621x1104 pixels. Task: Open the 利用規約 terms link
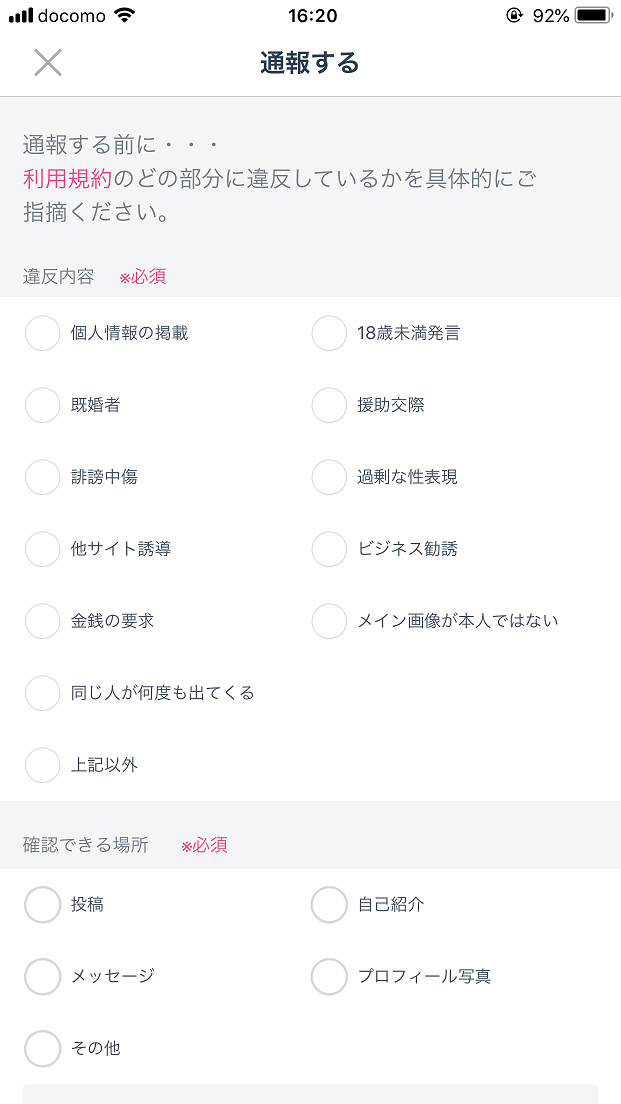coord(67,179)
